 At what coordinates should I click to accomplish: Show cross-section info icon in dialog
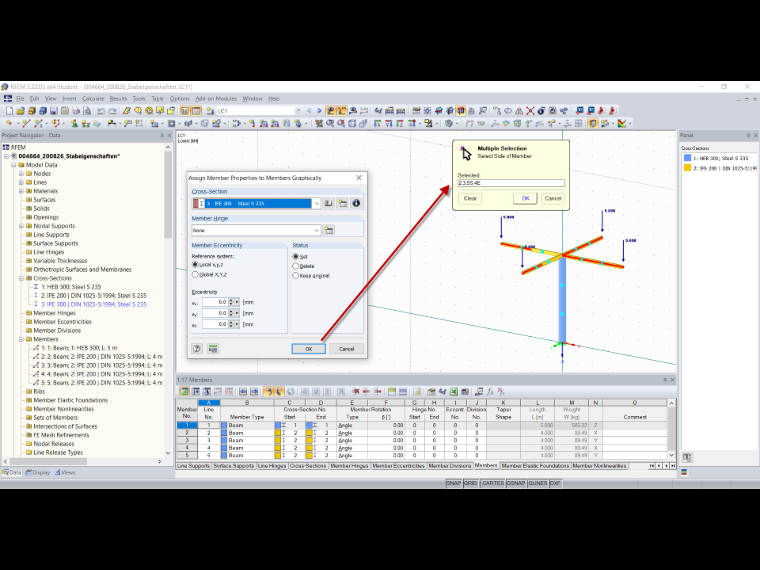tap(356, 203)
